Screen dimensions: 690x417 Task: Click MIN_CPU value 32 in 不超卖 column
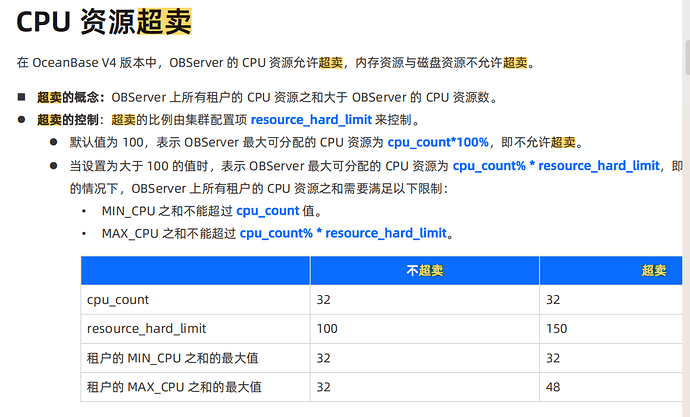(x=323, y=358)
